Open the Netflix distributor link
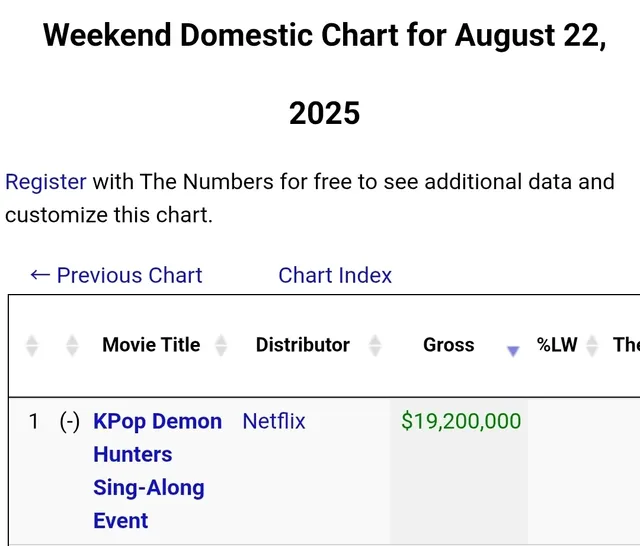 pyautogui.click(x=274, y=421)
